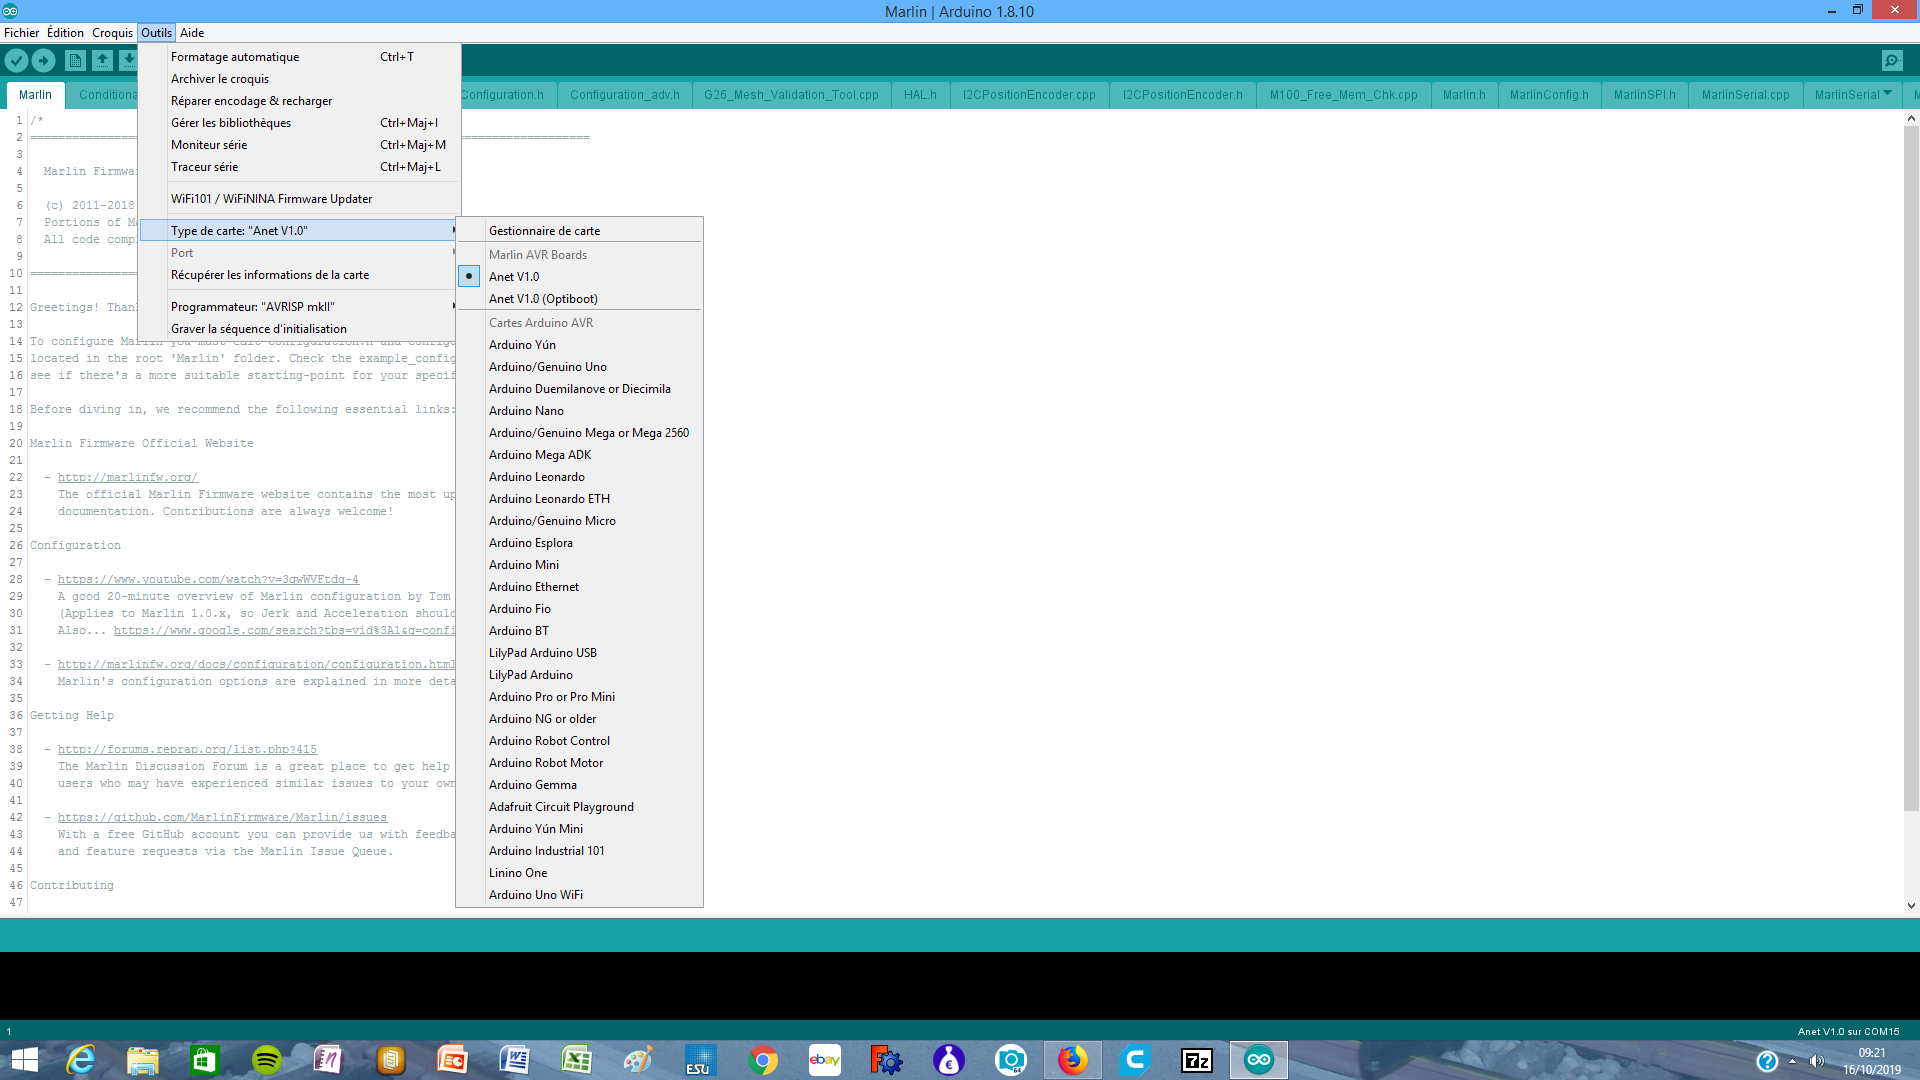Select the Arduino Yún board

(x=580, y=345)
